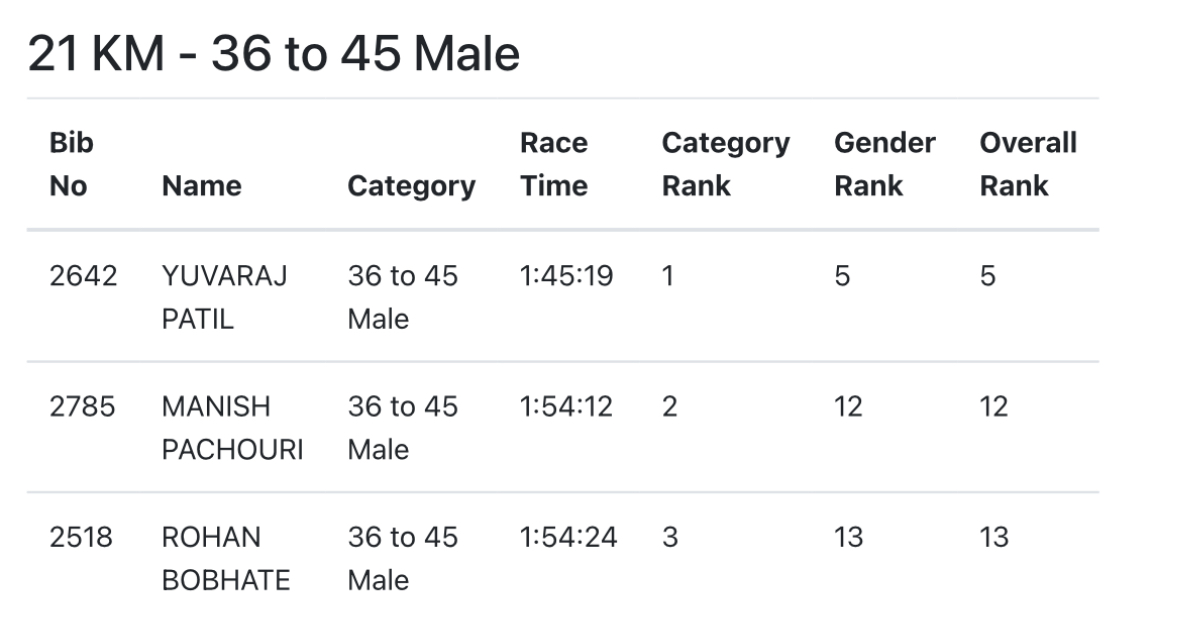The image size is (1179, 629).
Task: Select bib number 2785
Action: pyautogui.click(x=83, y=407)
